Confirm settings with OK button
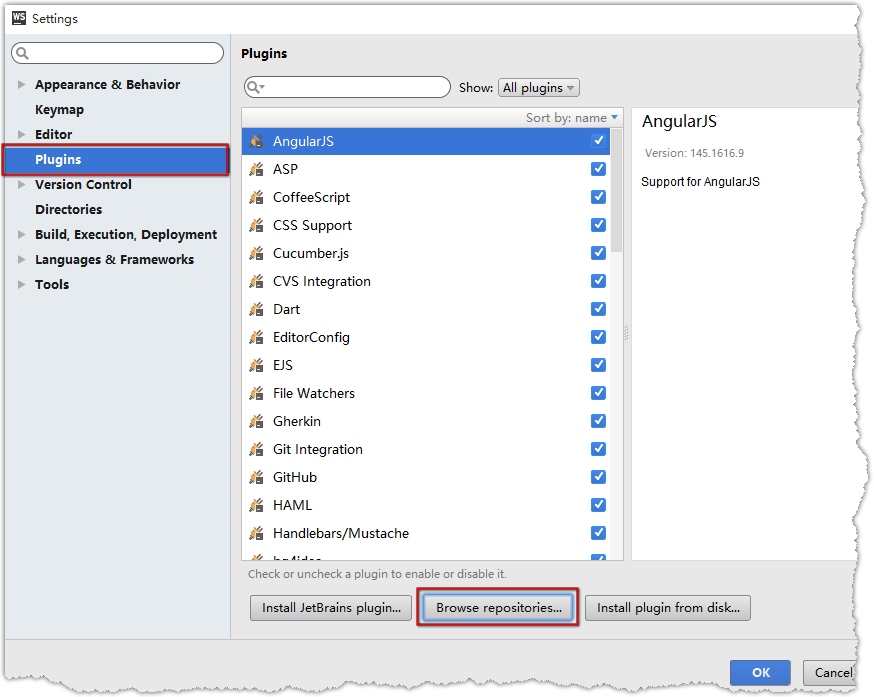The height and width of the screenshot is (697, 874). pos(760,672)
